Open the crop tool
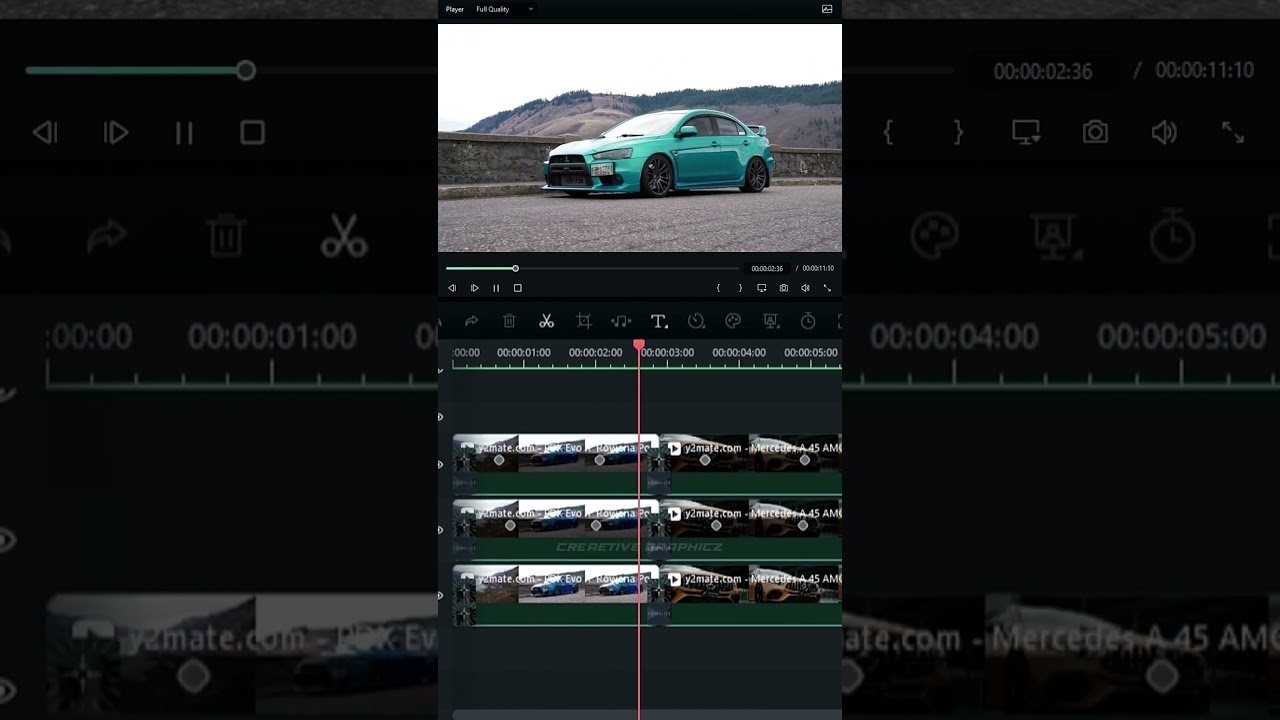1280x720 pixels. point(584,321)
